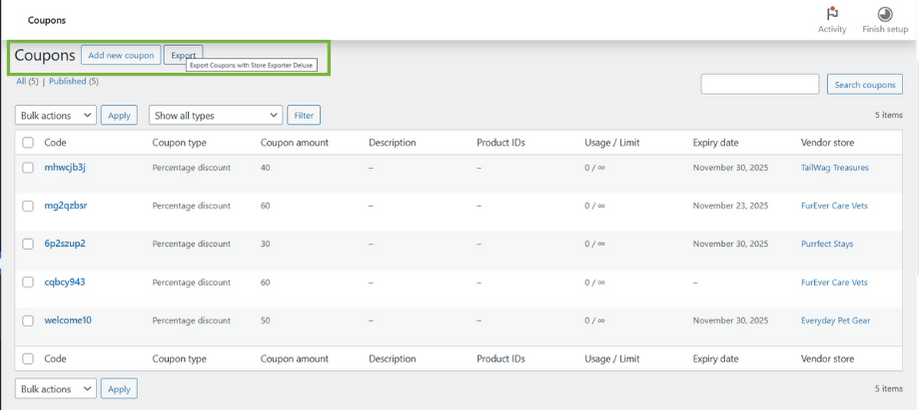
Task: Expand the bottom Bulk actions dropdown
Action: (x=56, y=388)
